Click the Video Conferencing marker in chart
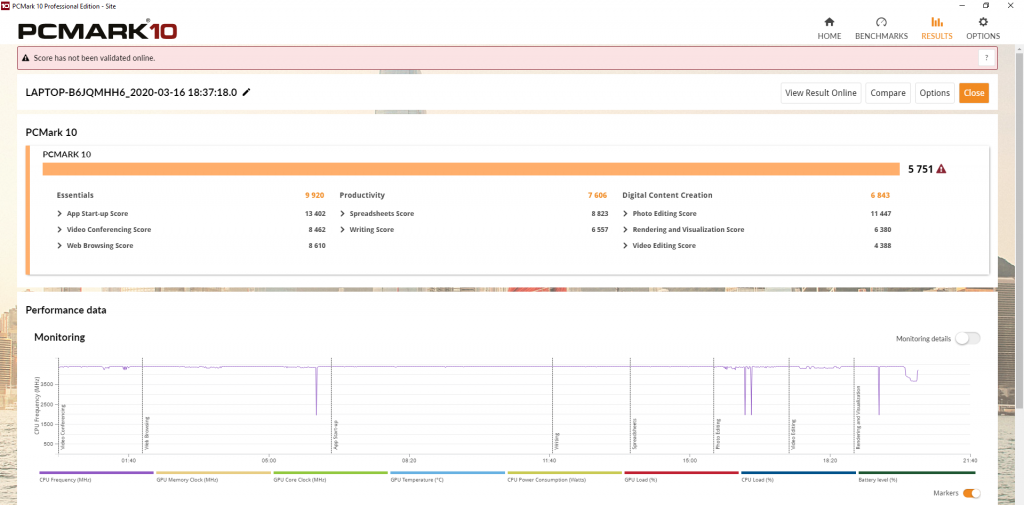The image size is (1024, 505). (x=63, y=427)
